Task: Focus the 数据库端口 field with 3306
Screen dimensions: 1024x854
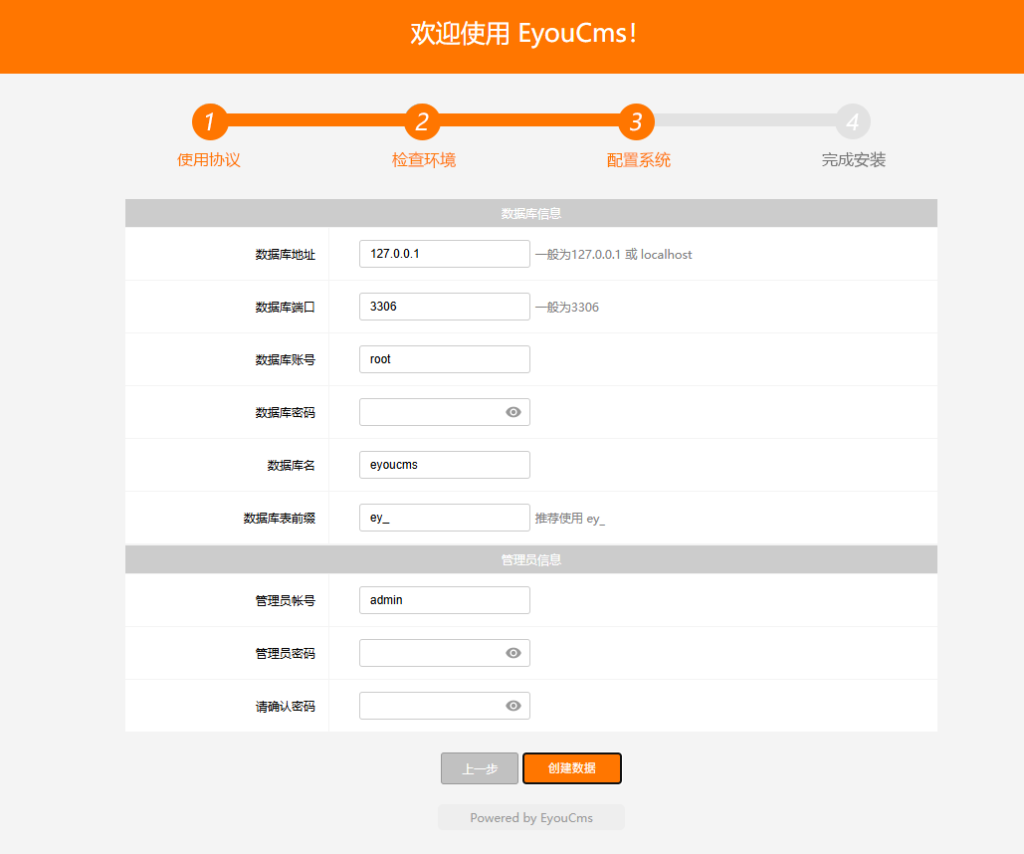Action: (444, 307)
